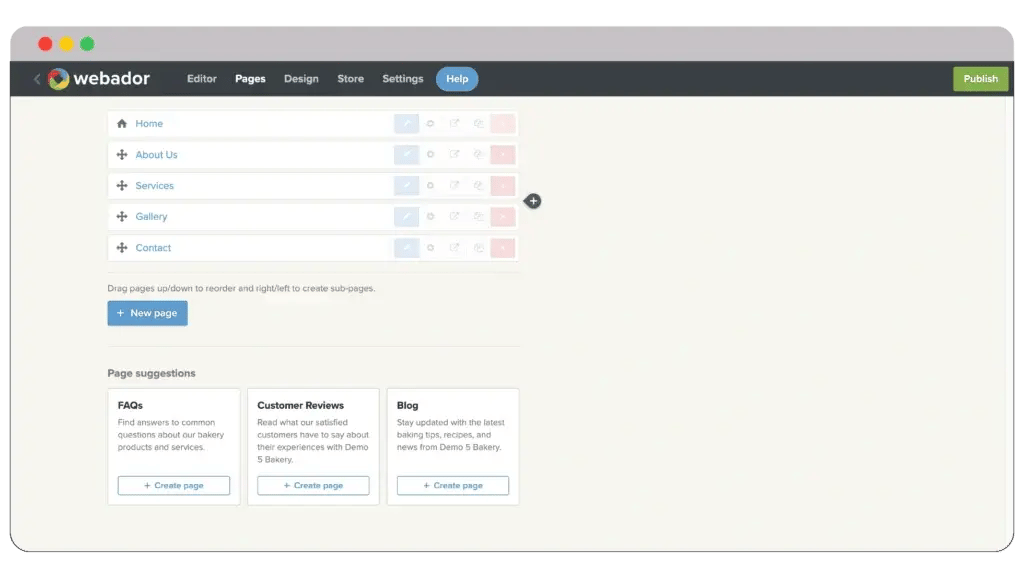Open the Design tab
Viewport: 1024px width, 578px height.
click(x=301, y=79)
